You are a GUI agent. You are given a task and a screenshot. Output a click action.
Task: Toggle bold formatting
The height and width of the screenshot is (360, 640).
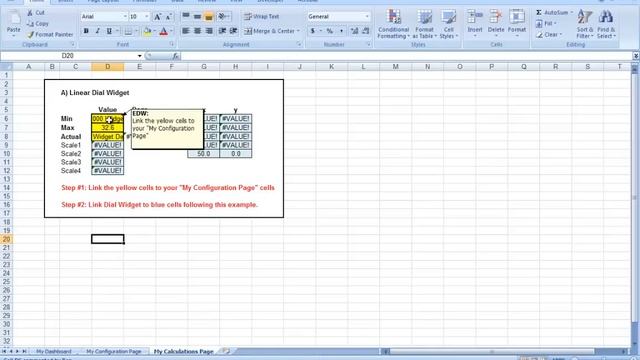pyautogui.click(x=86, y=31)
